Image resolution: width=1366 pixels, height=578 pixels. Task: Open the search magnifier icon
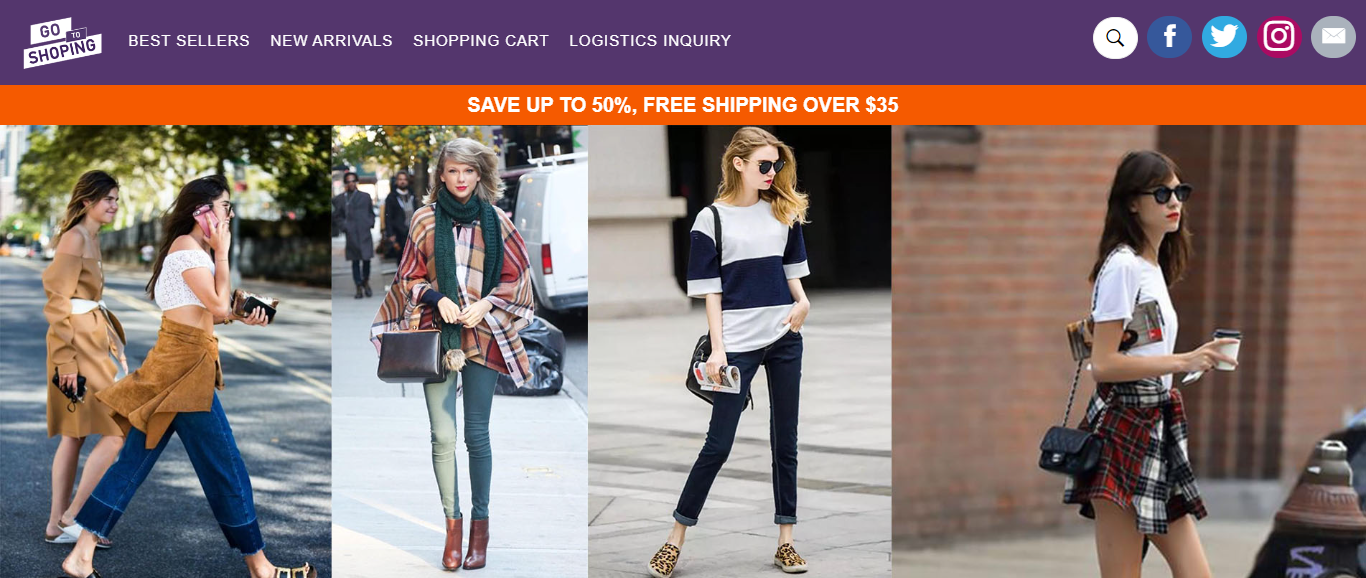click(x=1115, y=38)
